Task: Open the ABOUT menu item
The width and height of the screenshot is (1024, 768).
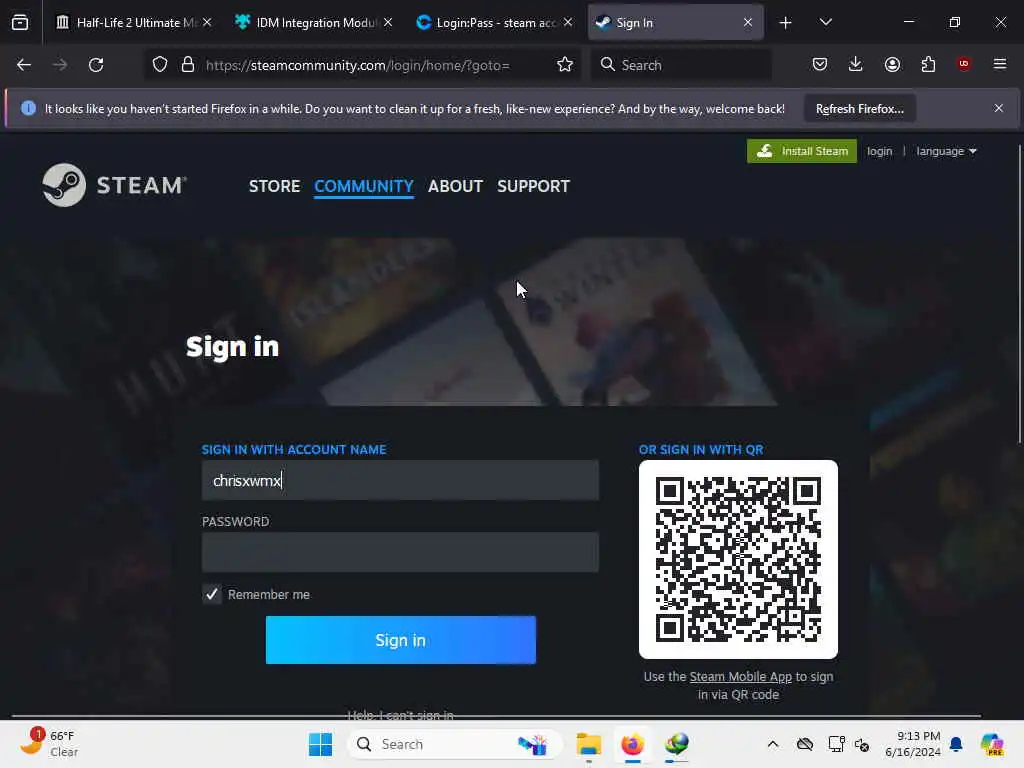Action: point(455,186)
